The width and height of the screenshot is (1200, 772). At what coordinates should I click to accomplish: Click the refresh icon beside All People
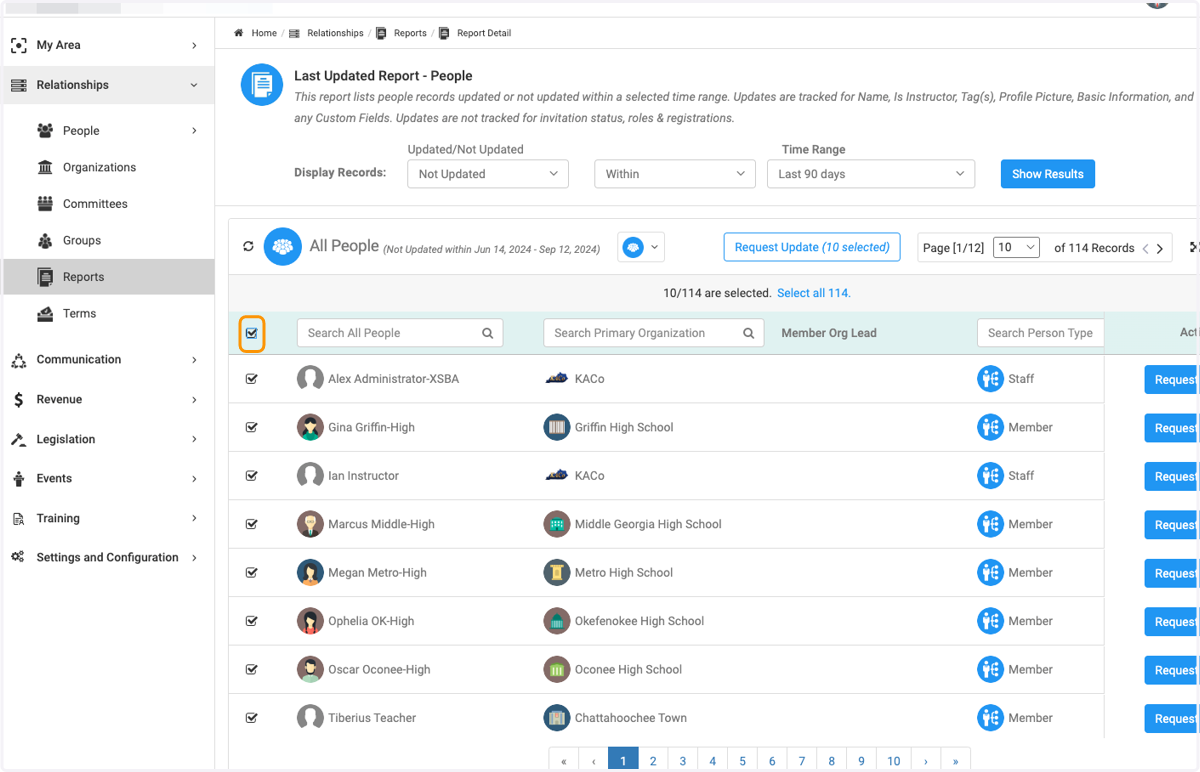[x=248, y=246]
